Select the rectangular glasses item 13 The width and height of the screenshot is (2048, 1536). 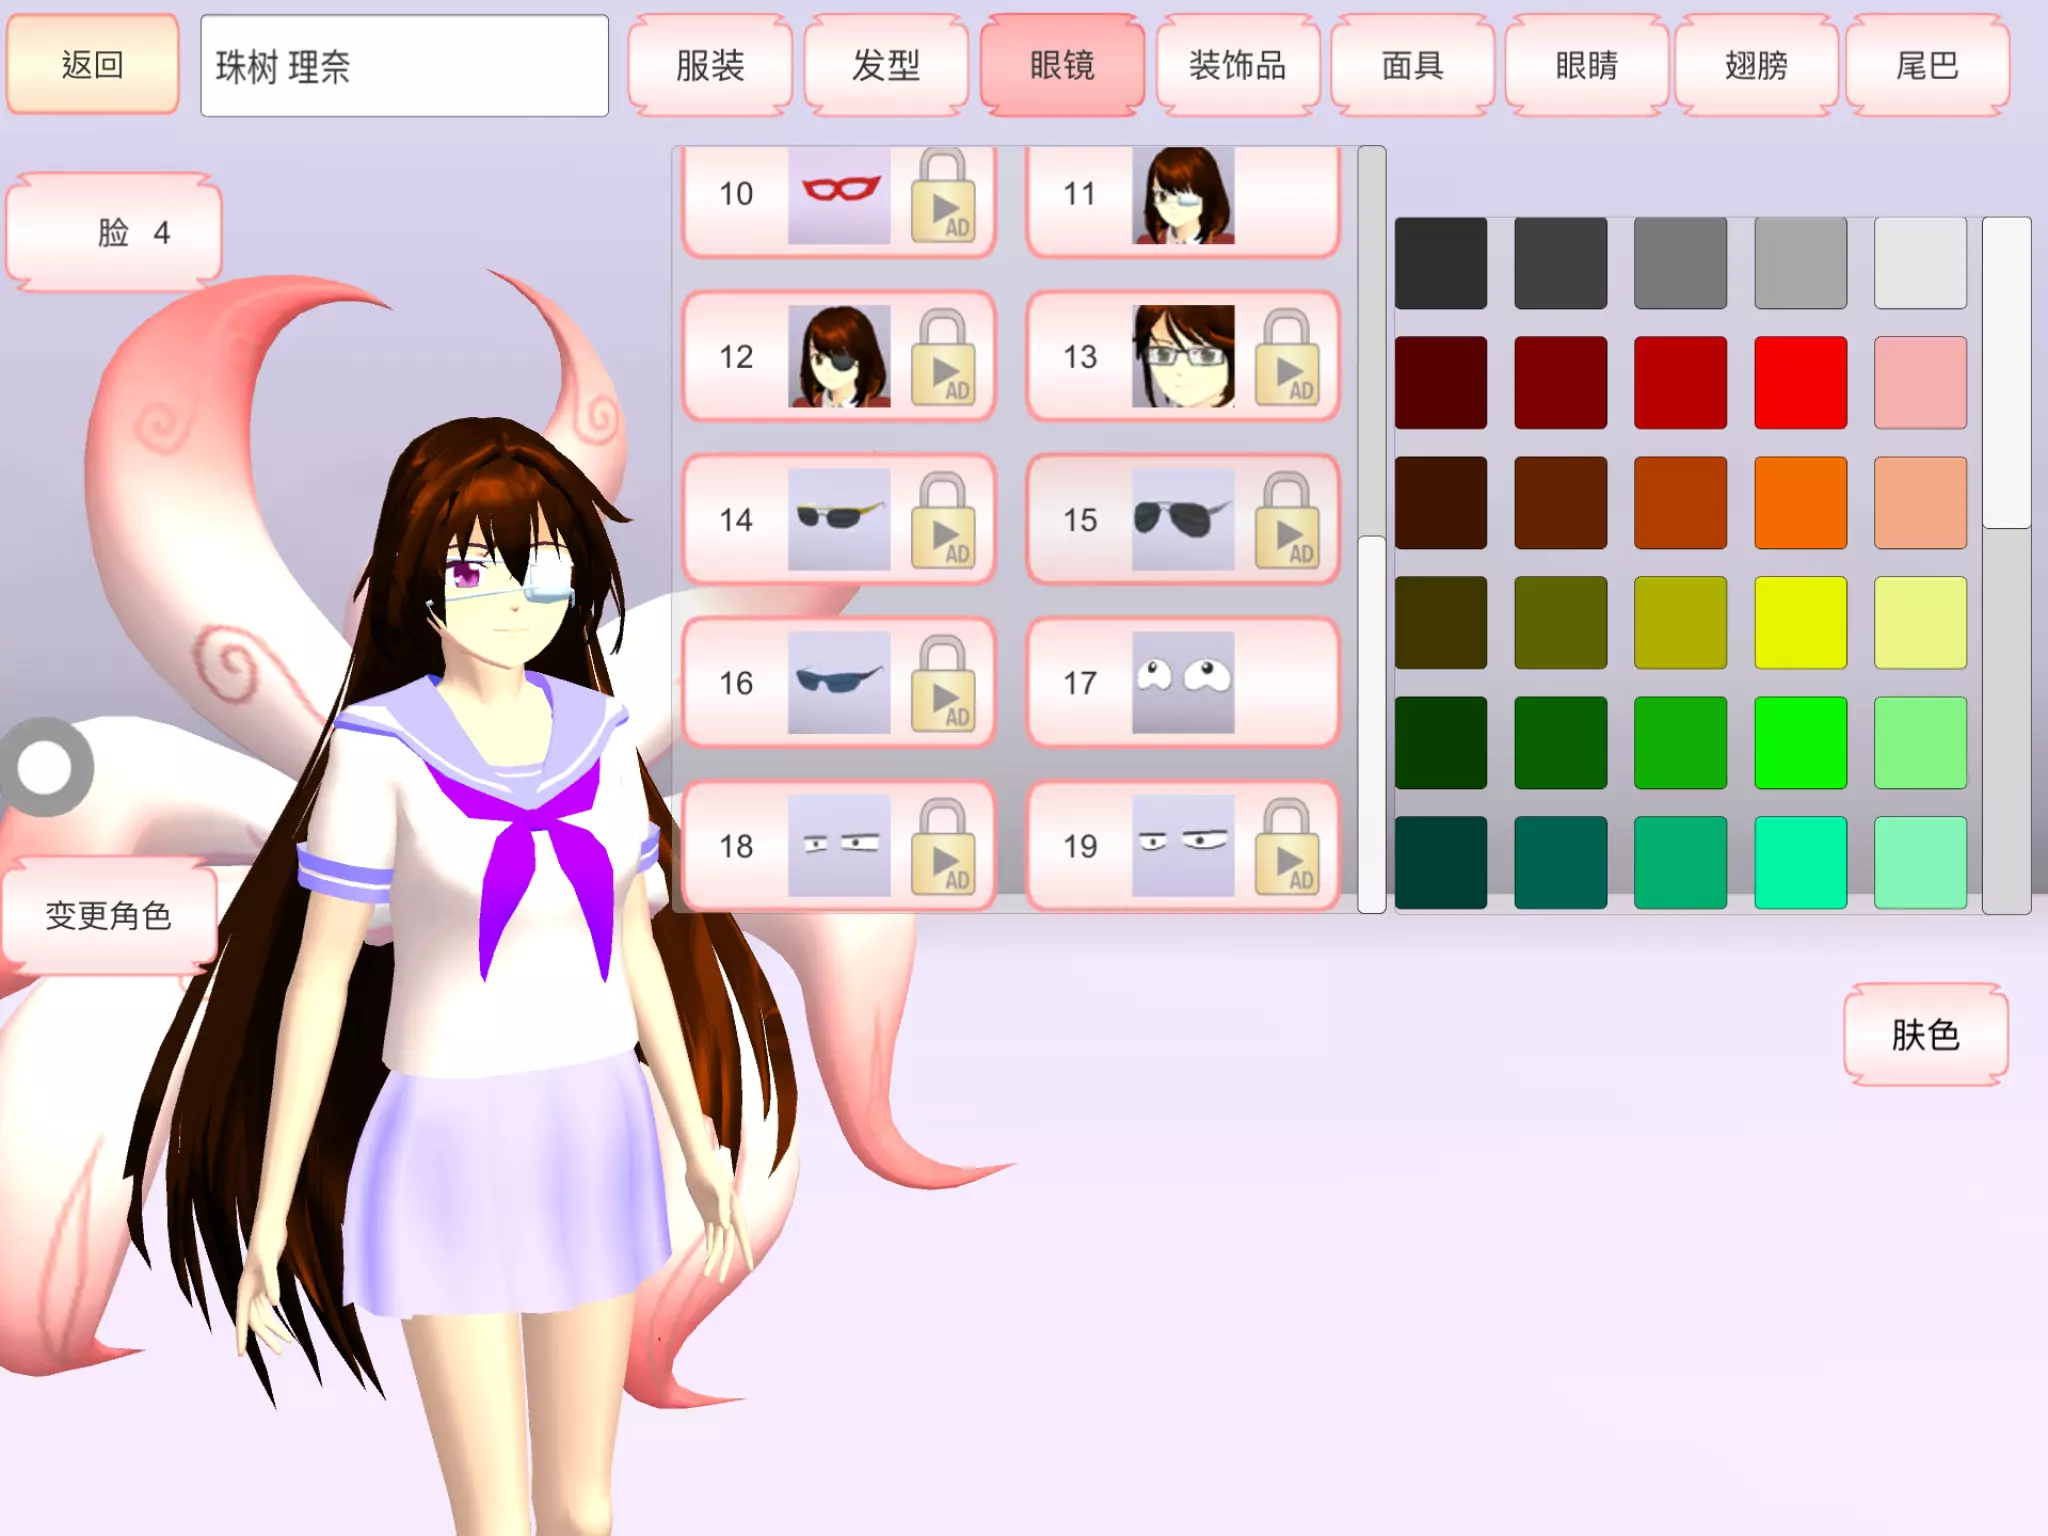1182,357
